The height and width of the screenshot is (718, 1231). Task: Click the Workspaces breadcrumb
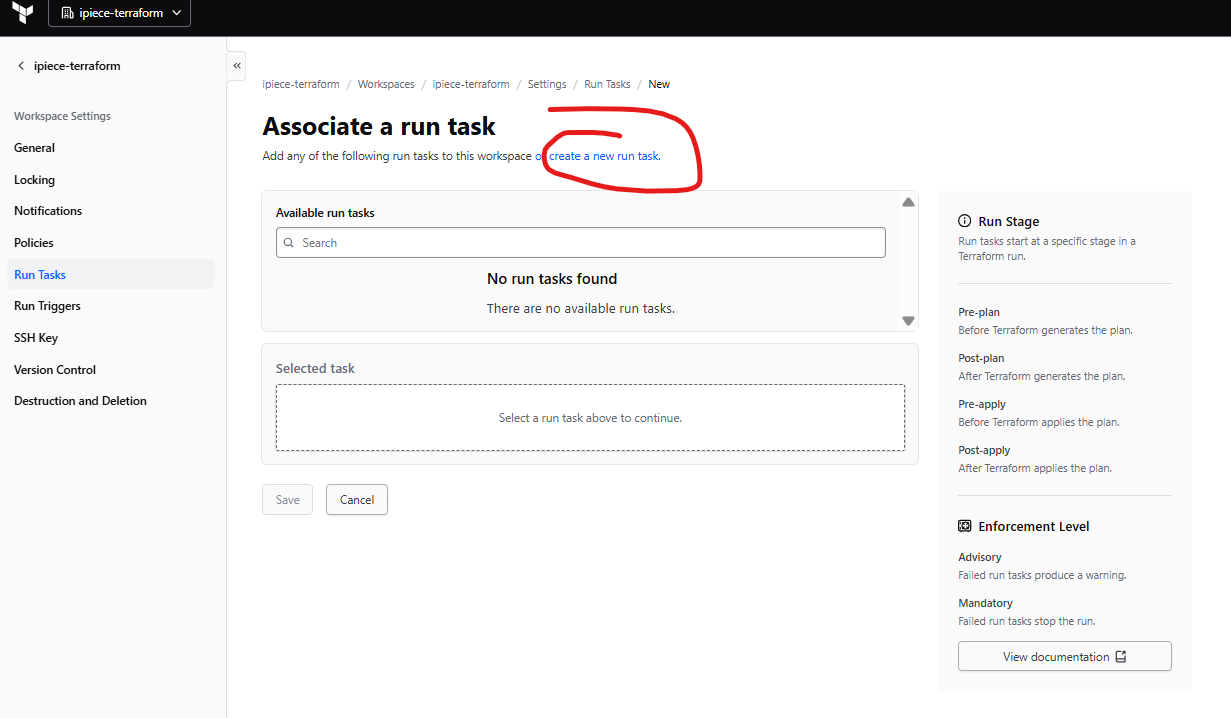386,84
